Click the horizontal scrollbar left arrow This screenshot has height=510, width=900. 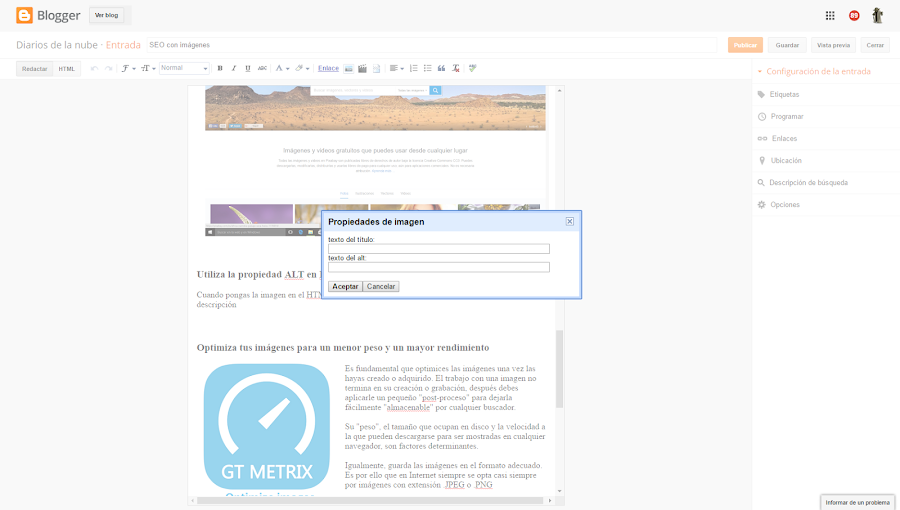point(192,501)
